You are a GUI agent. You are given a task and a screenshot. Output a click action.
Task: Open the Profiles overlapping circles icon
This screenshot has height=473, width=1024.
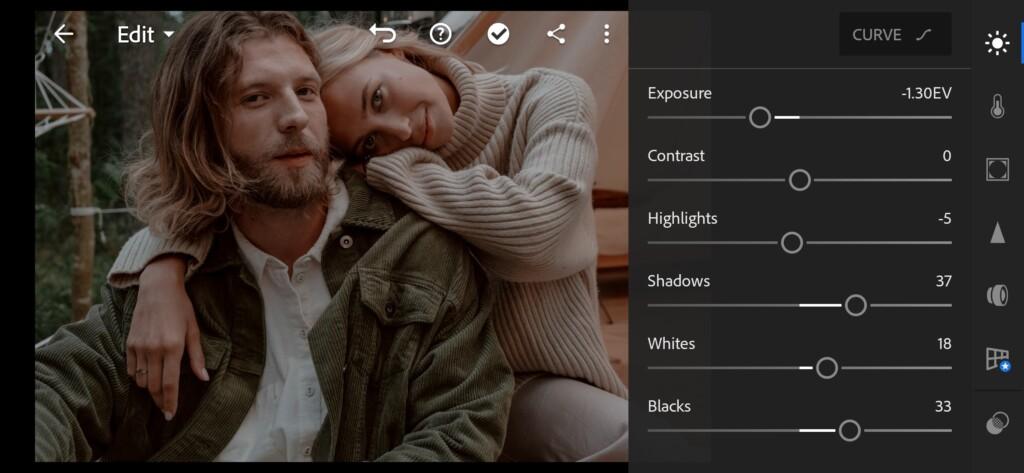tap(997, 422)
